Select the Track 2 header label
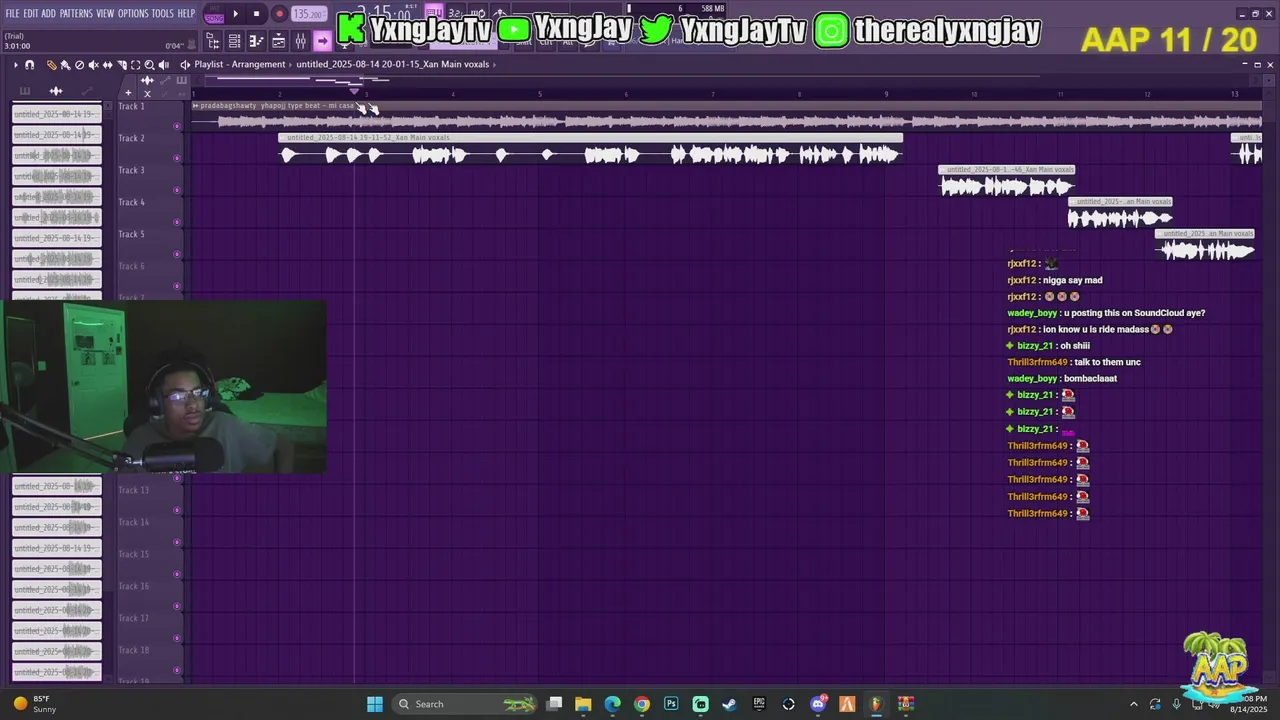 pos(131,138)
